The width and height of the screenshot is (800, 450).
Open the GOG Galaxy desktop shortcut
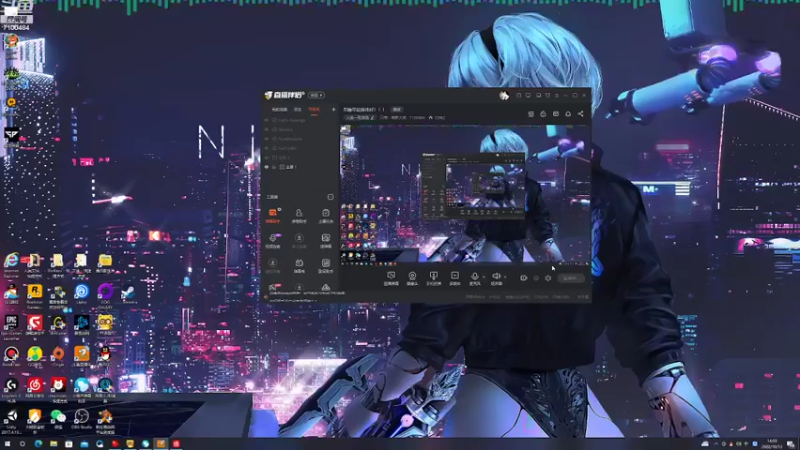tap(105, 296)
